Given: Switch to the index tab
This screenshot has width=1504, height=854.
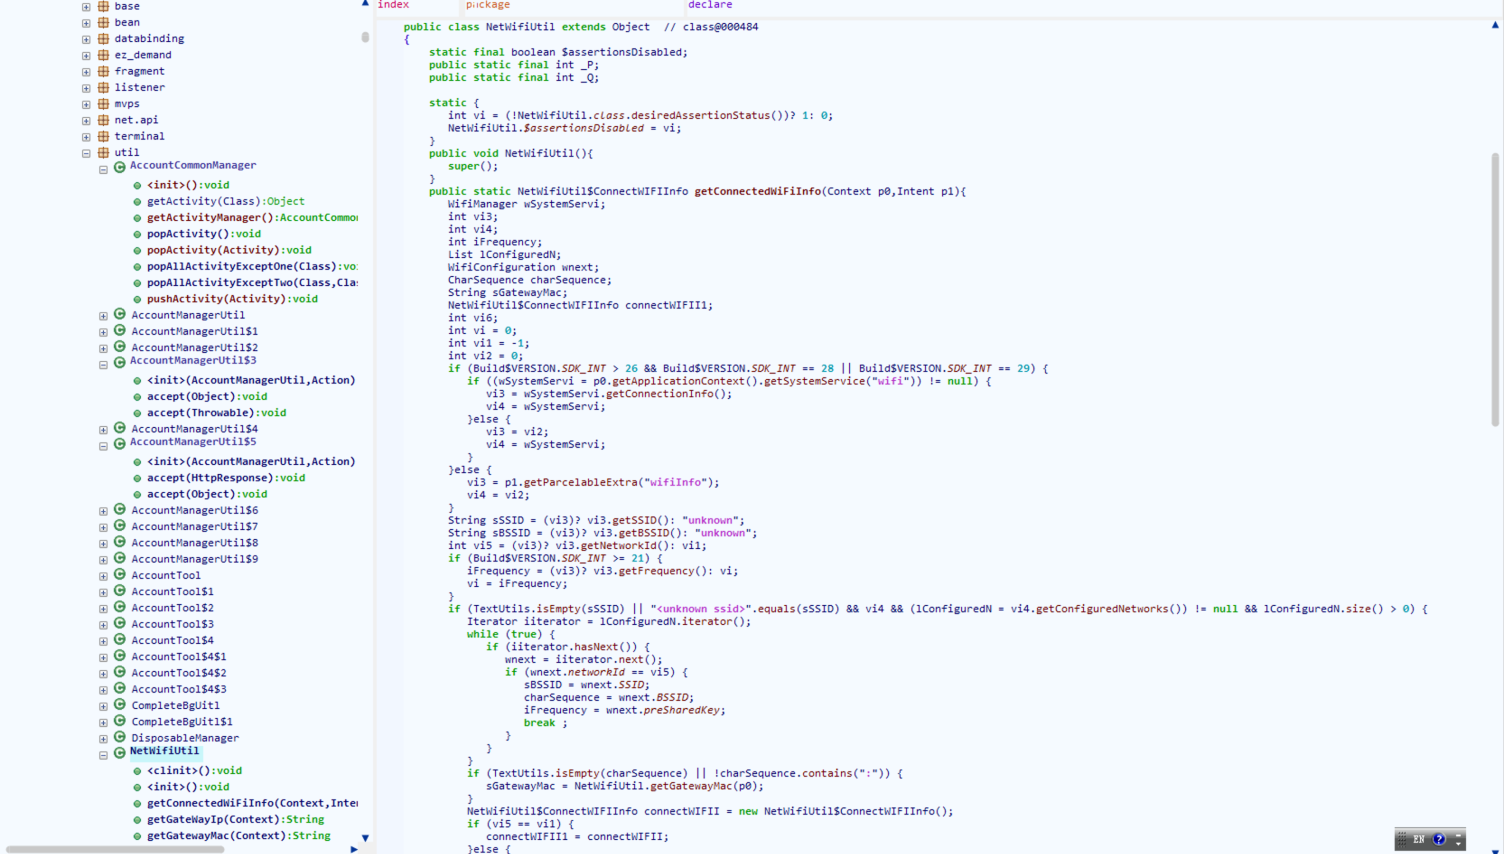Looking at the screenshot, I should 393,5.
